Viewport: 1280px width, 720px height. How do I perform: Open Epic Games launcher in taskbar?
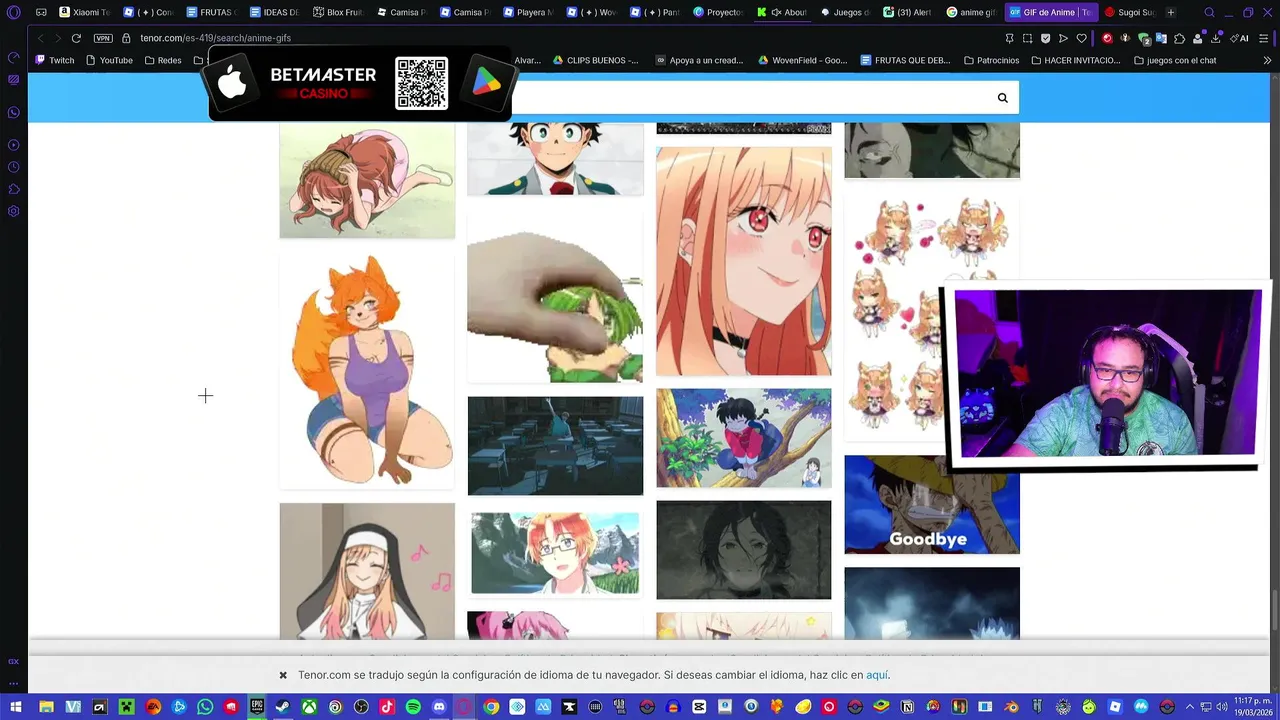[257, 707]
